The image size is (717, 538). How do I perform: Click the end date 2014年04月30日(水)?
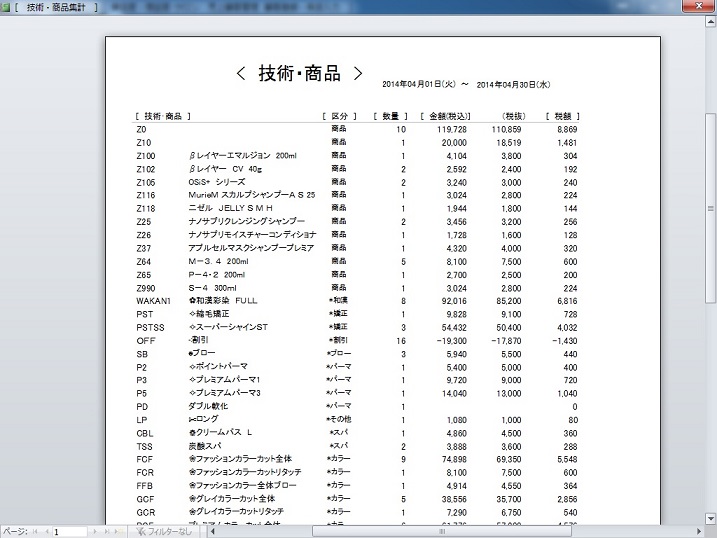point(514,85)
